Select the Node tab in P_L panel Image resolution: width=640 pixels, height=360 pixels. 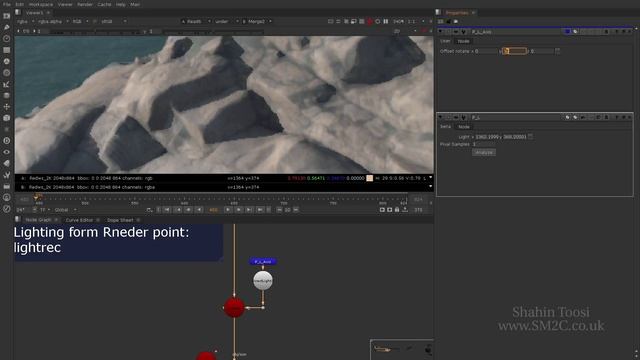coord(464,127)
